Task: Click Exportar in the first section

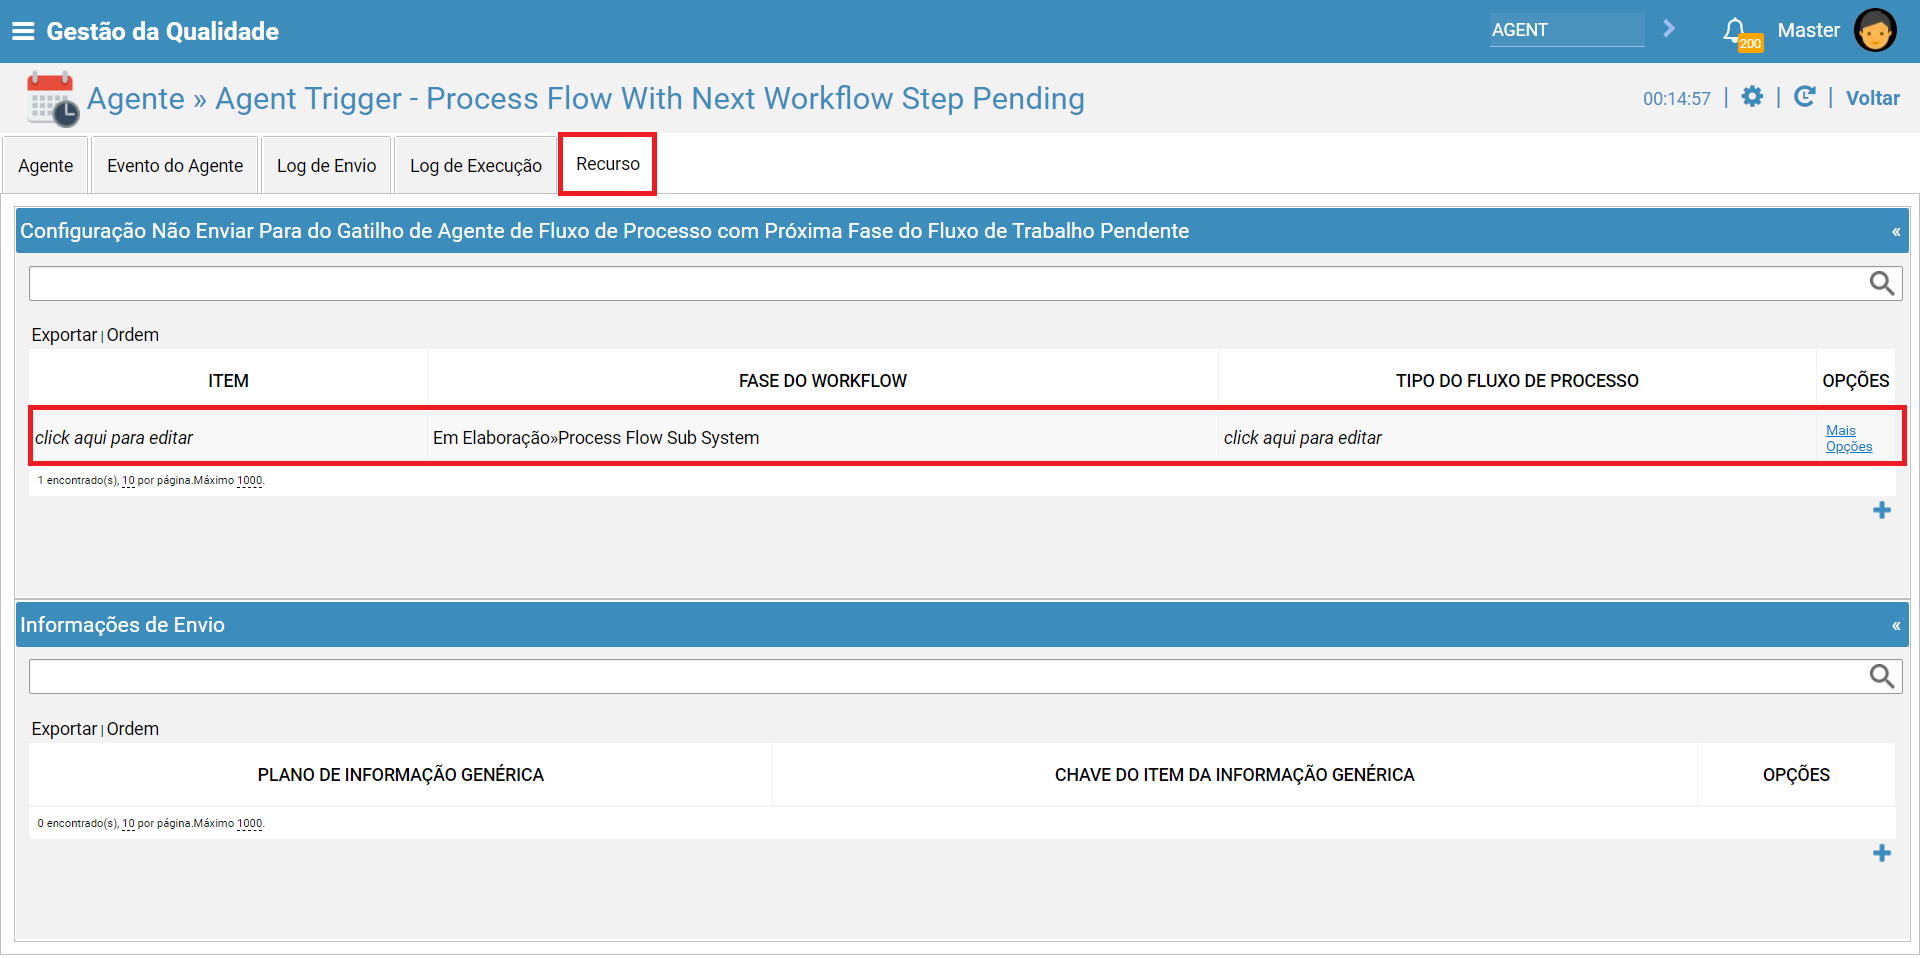Action: point(64,335)
